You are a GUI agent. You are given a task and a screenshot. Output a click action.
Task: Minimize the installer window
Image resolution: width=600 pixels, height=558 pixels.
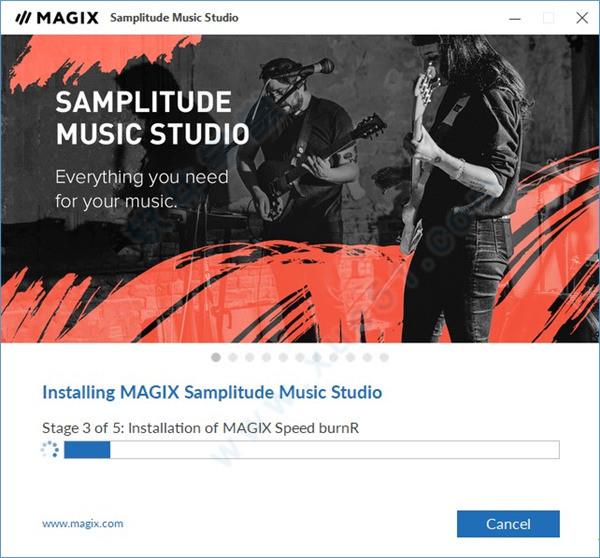(515, 18)
